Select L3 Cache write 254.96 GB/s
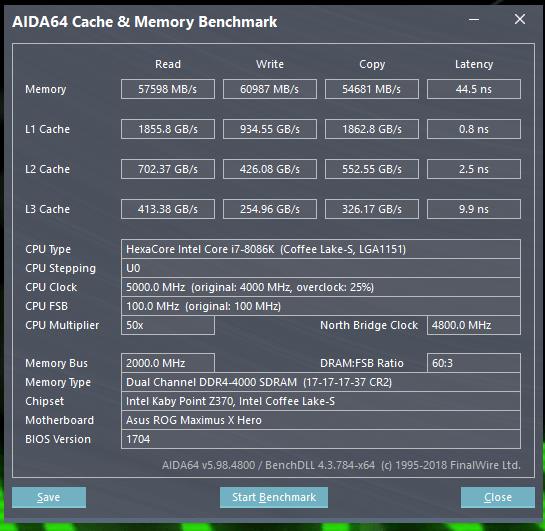545x531 pixels. (x=270, y=209)
